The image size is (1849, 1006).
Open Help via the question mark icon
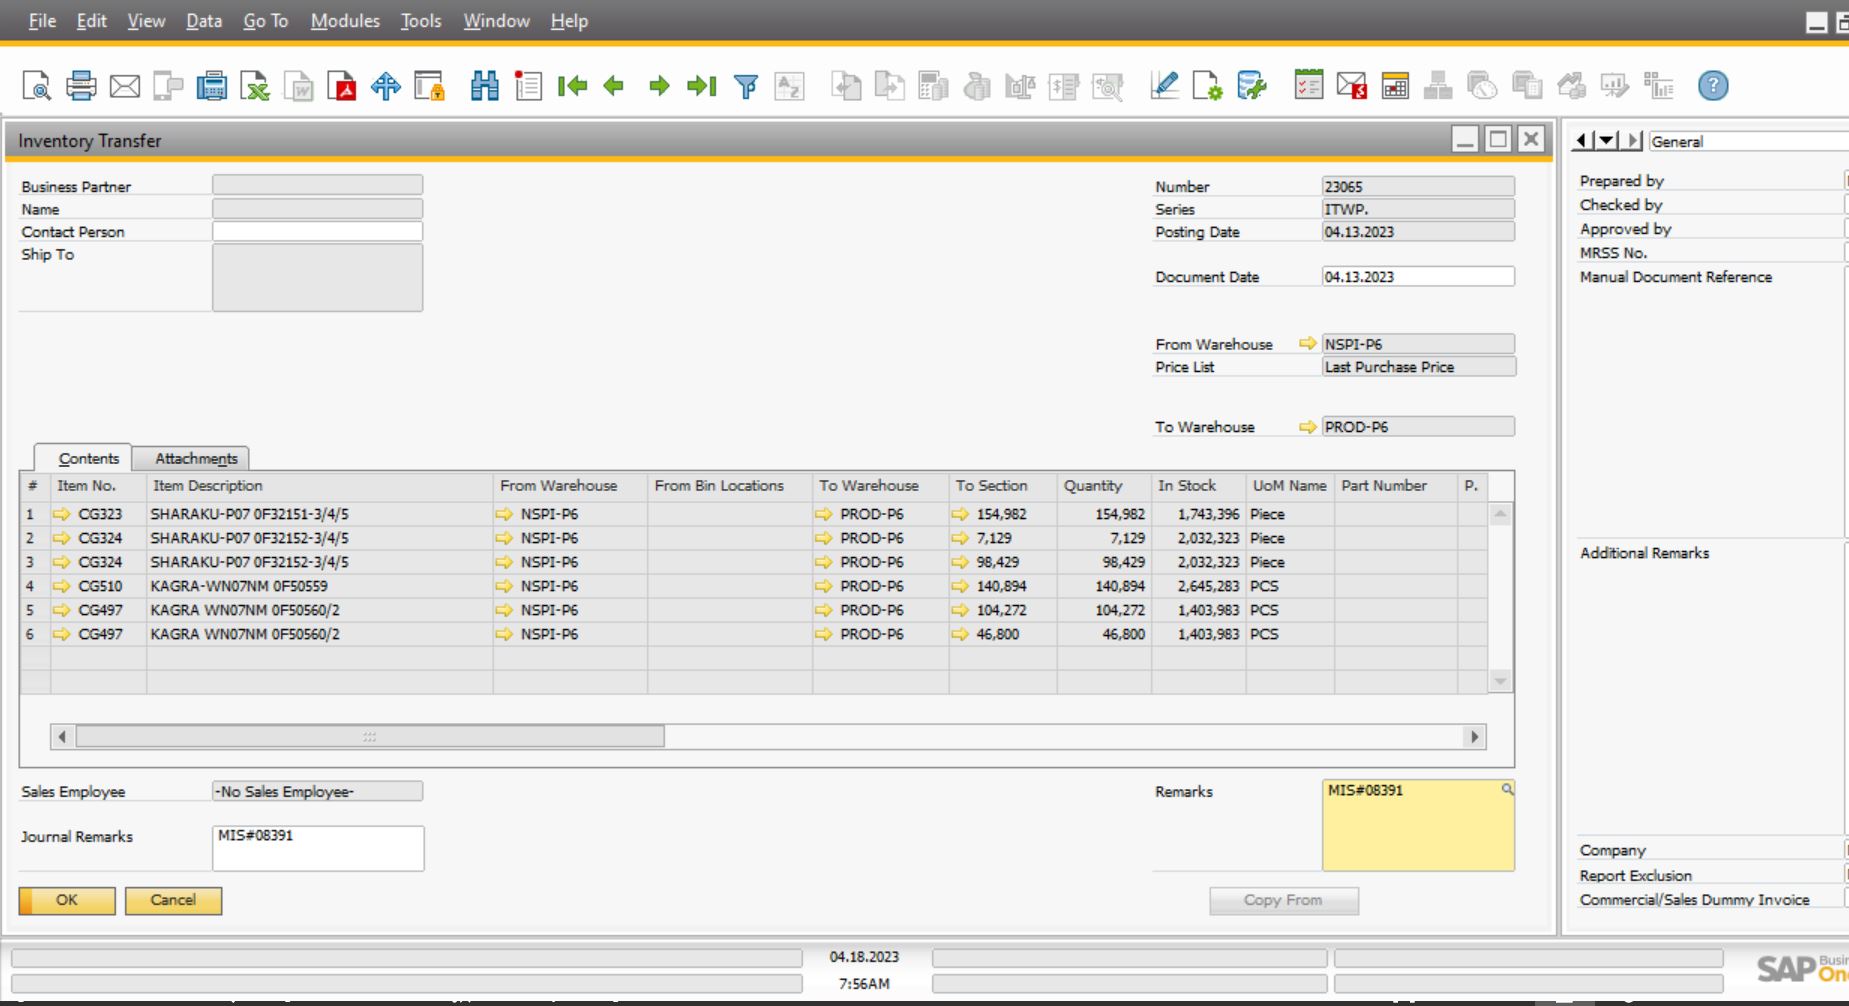(1713, 86)
